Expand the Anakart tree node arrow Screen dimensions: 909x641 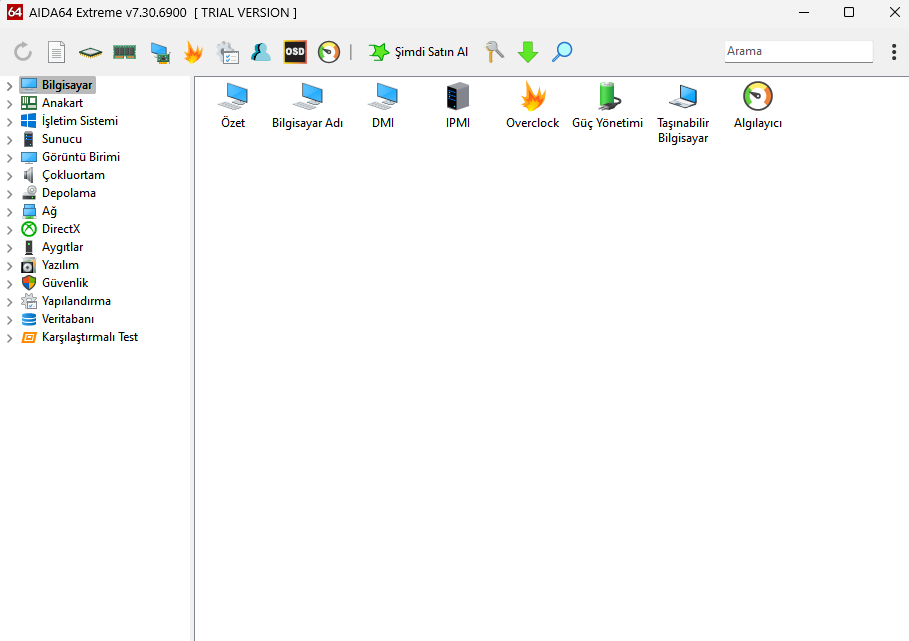point(10,104)
